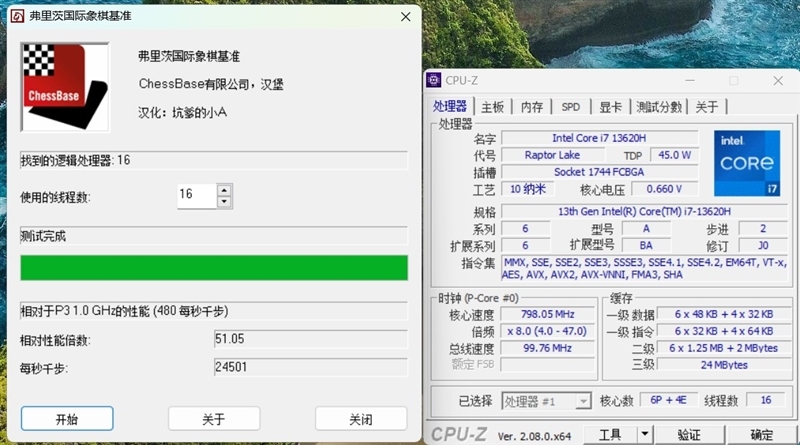Open the 内存 tab in CPU-Z

[x=532, y=107]
